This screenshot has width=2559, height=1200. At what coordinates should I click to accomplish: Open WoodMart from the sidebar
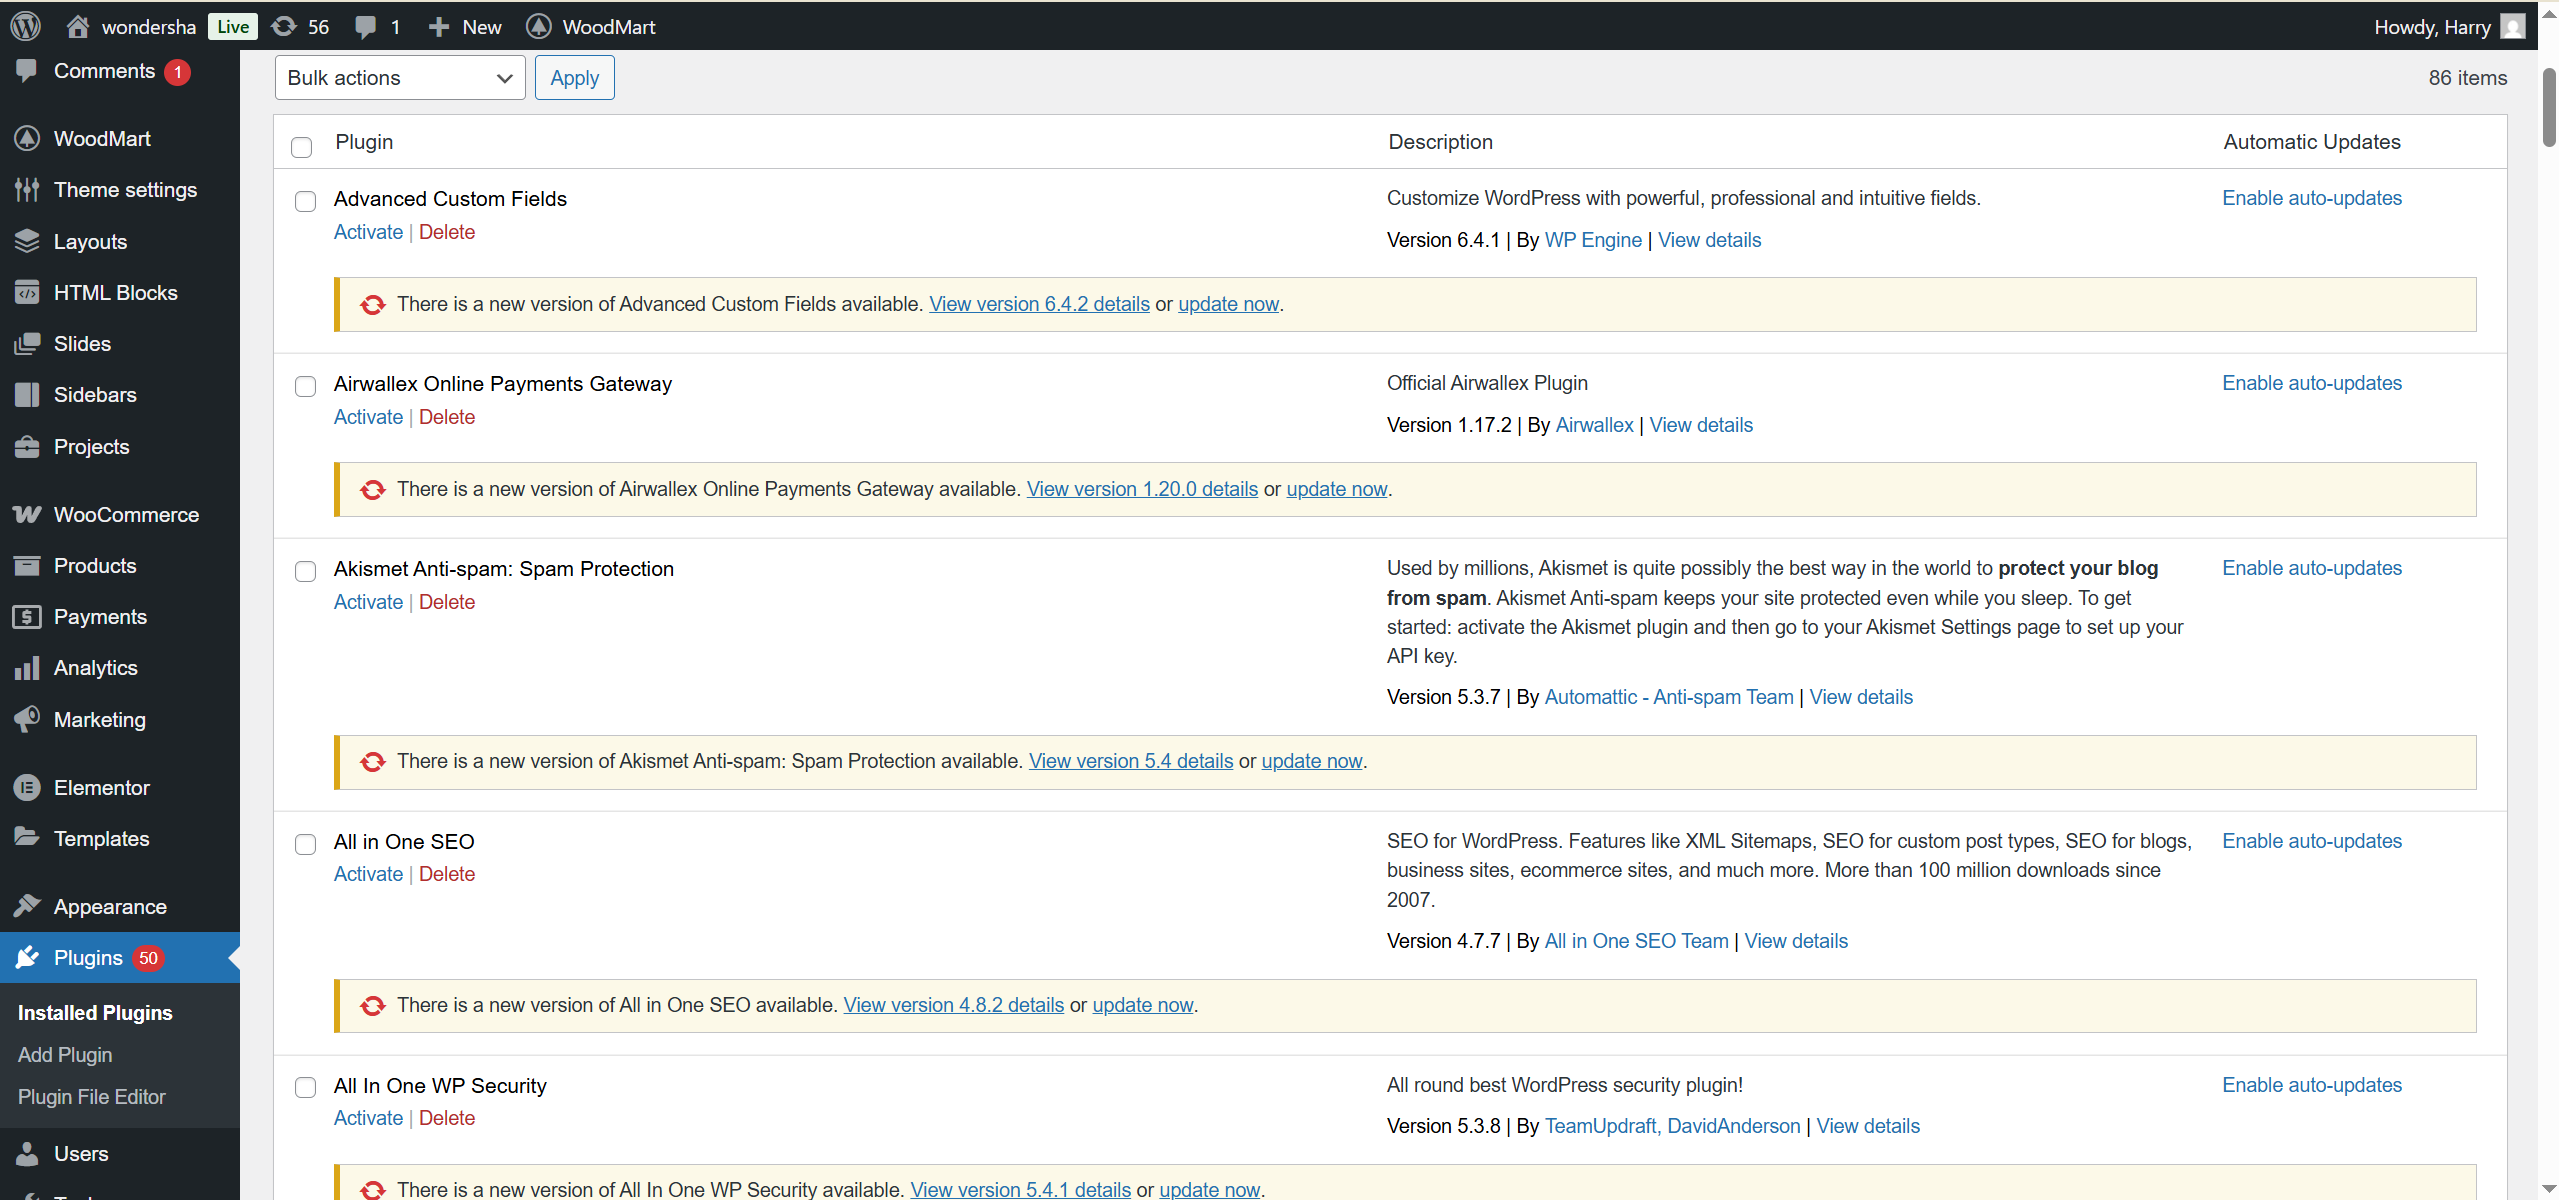[101, 138]
